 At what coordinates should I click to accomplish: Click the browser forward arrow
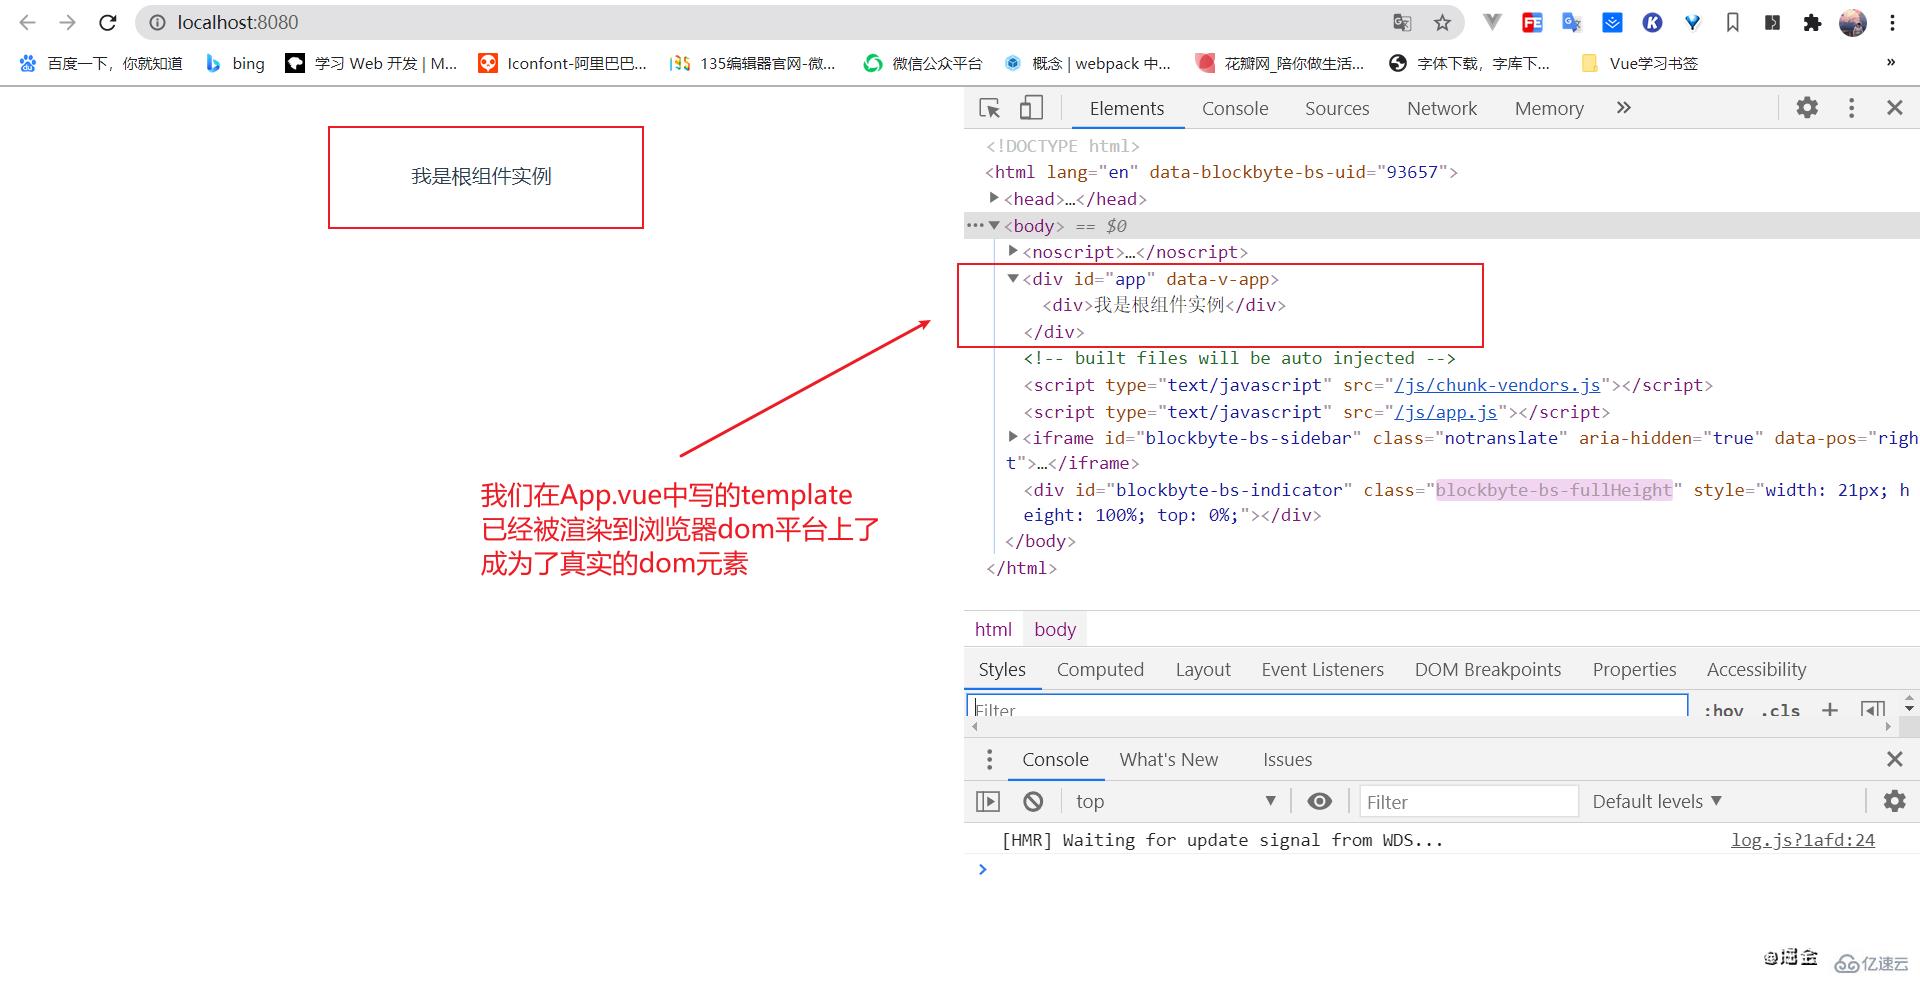(67, 22)
